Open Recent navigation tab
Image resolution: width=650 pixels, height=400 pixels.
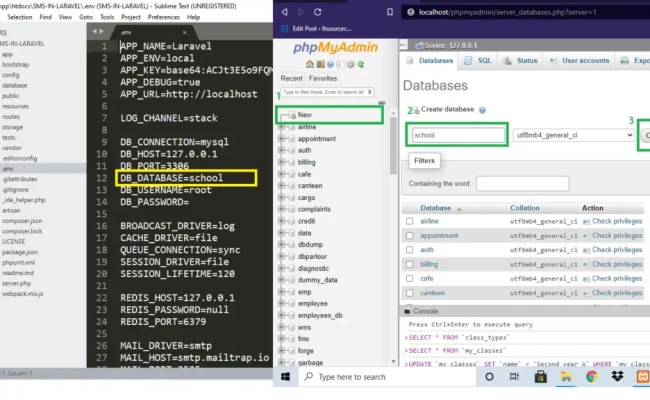pyautogui.click(x=291, y=78)
